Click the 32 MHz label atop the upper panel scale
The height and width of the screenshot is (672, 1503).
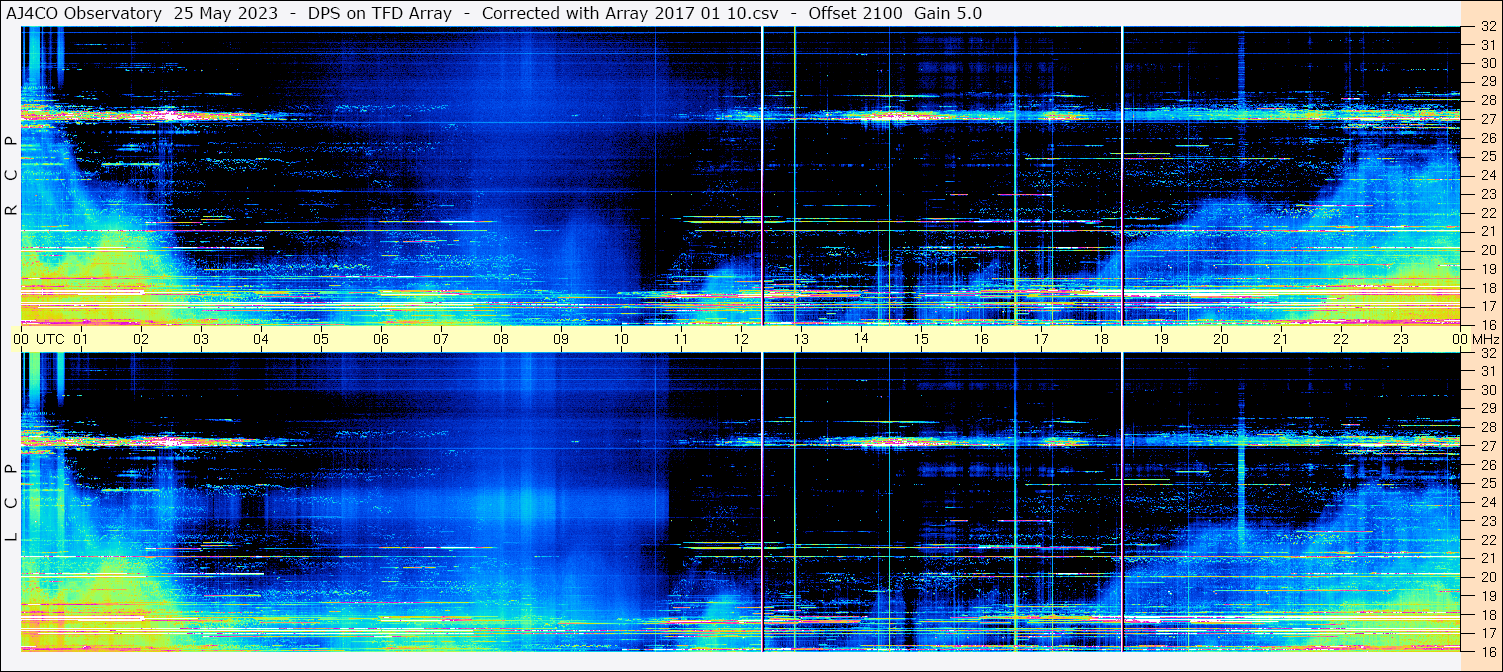pos(1486,28)
